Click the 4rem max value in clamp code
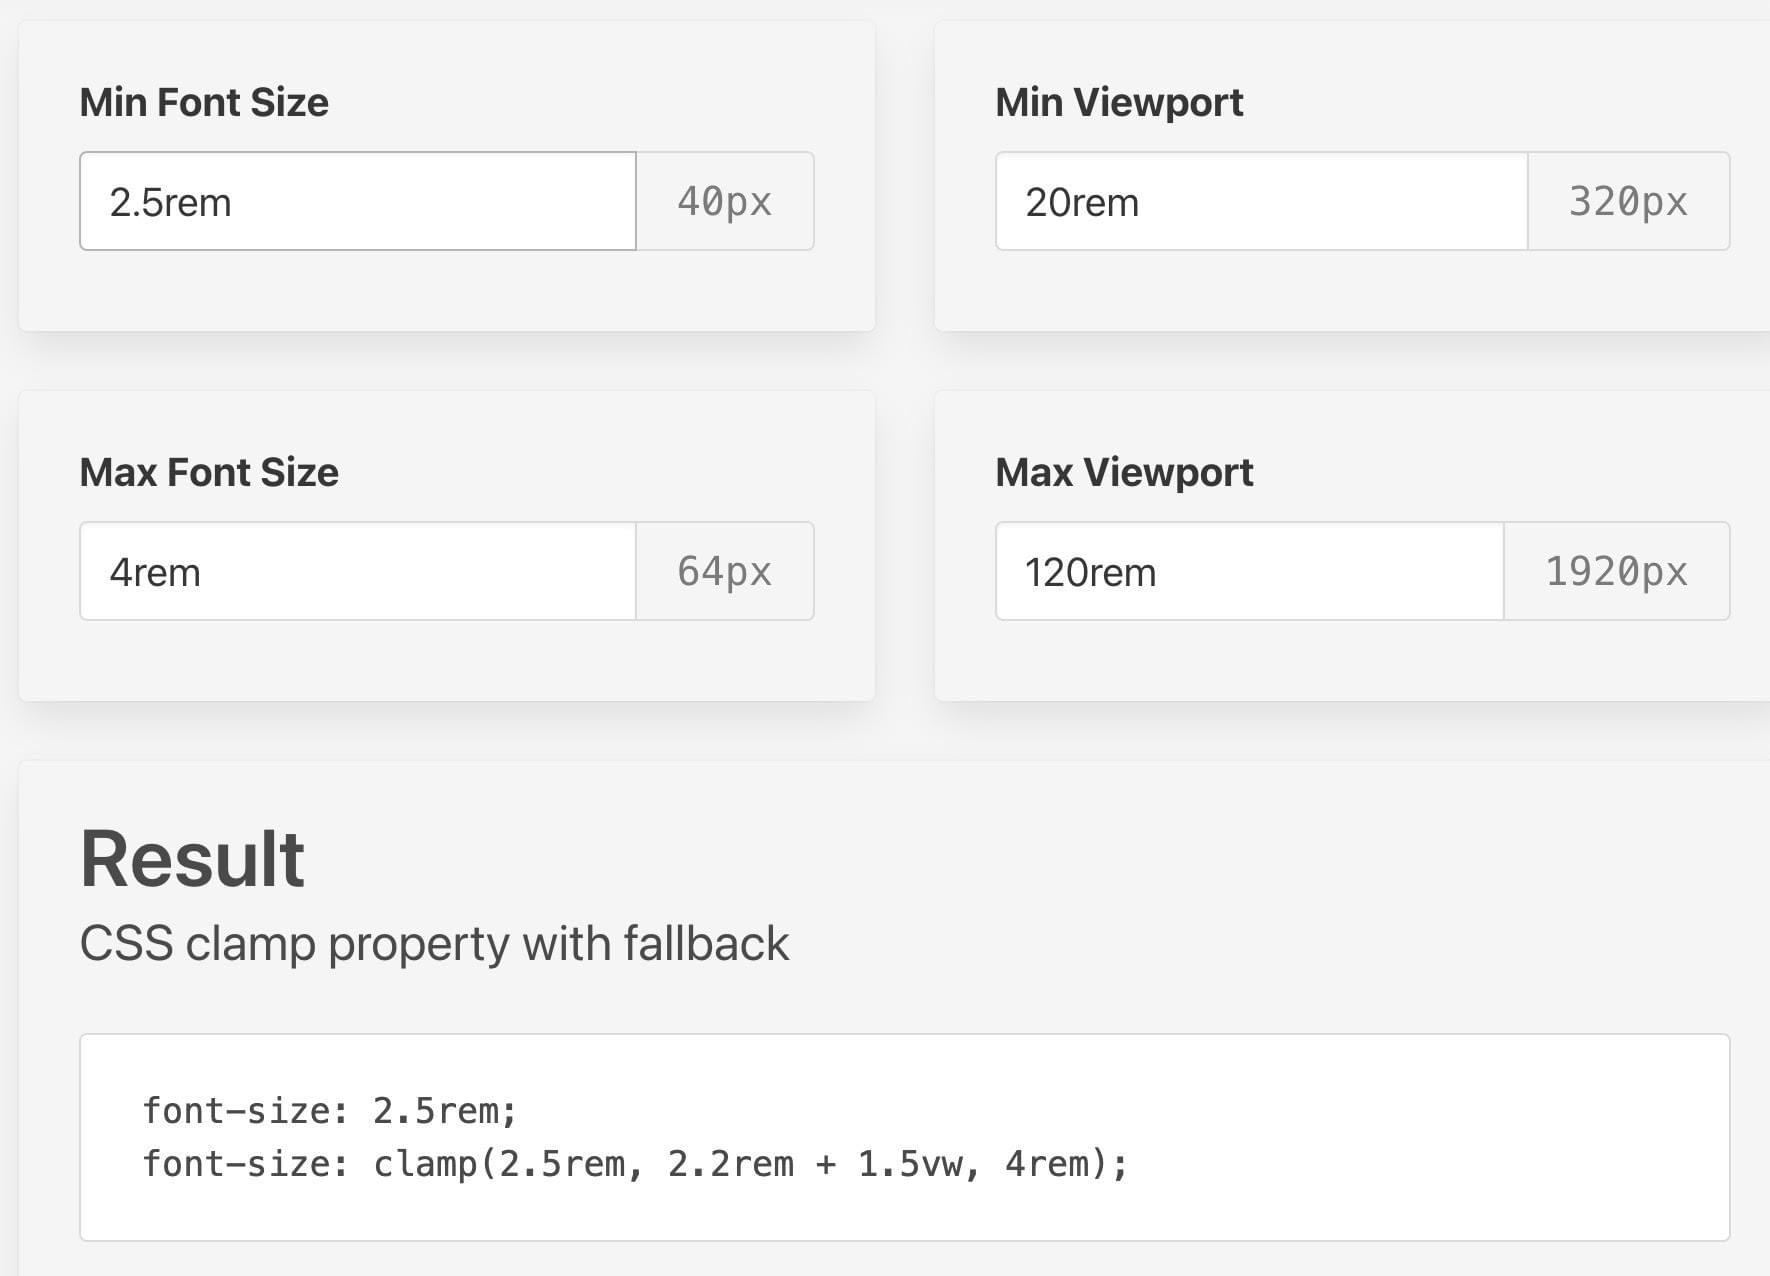 tap(1047, 1164)
